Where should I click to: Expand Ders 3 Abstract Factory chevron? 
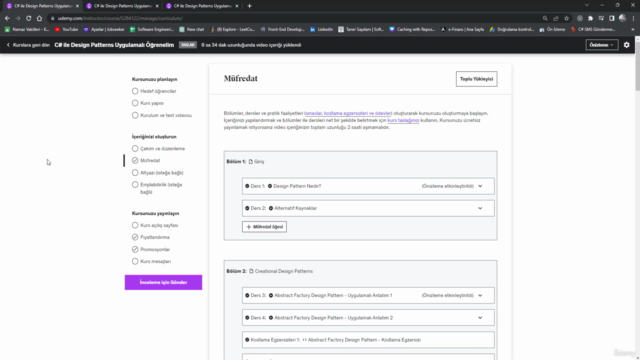(x=480, y=296)
